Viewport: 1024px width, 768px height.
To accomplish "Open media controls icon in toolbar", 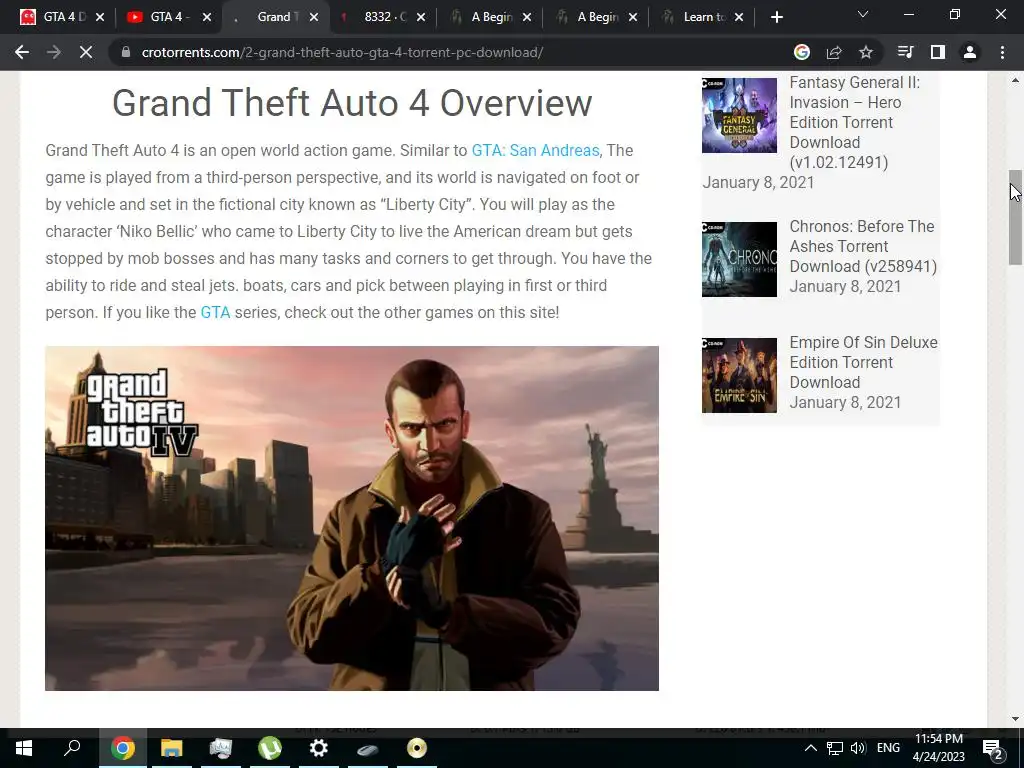I will pyautogui.click(x=905, y=52).
